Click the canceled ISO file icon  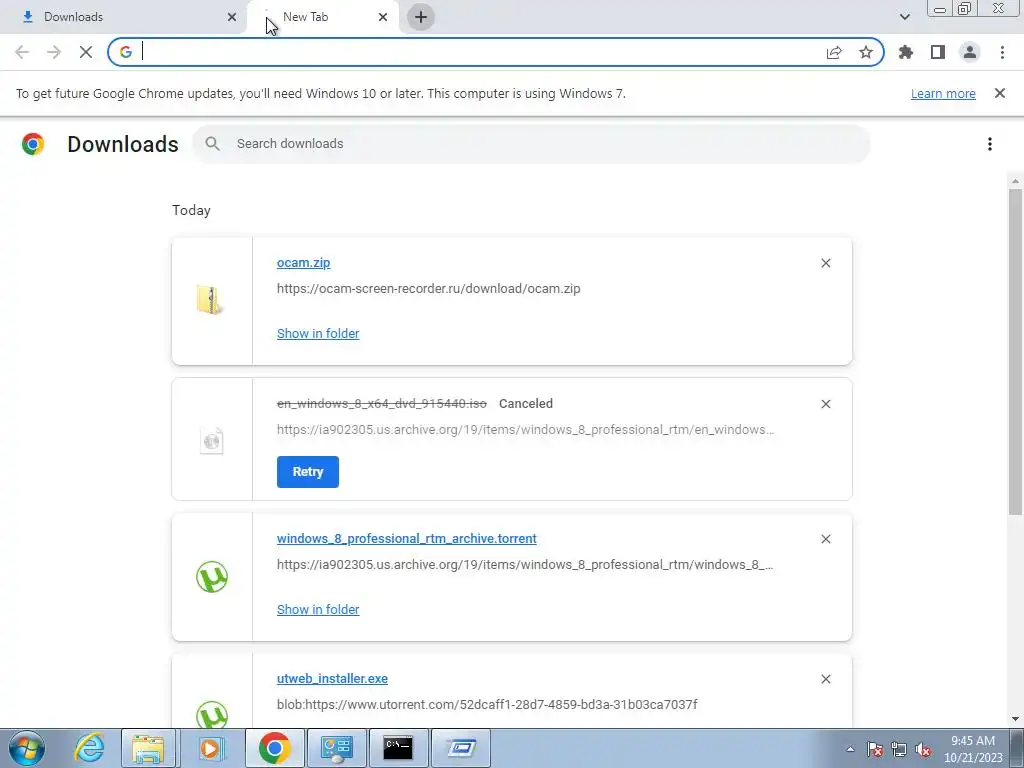click(212, 441)
